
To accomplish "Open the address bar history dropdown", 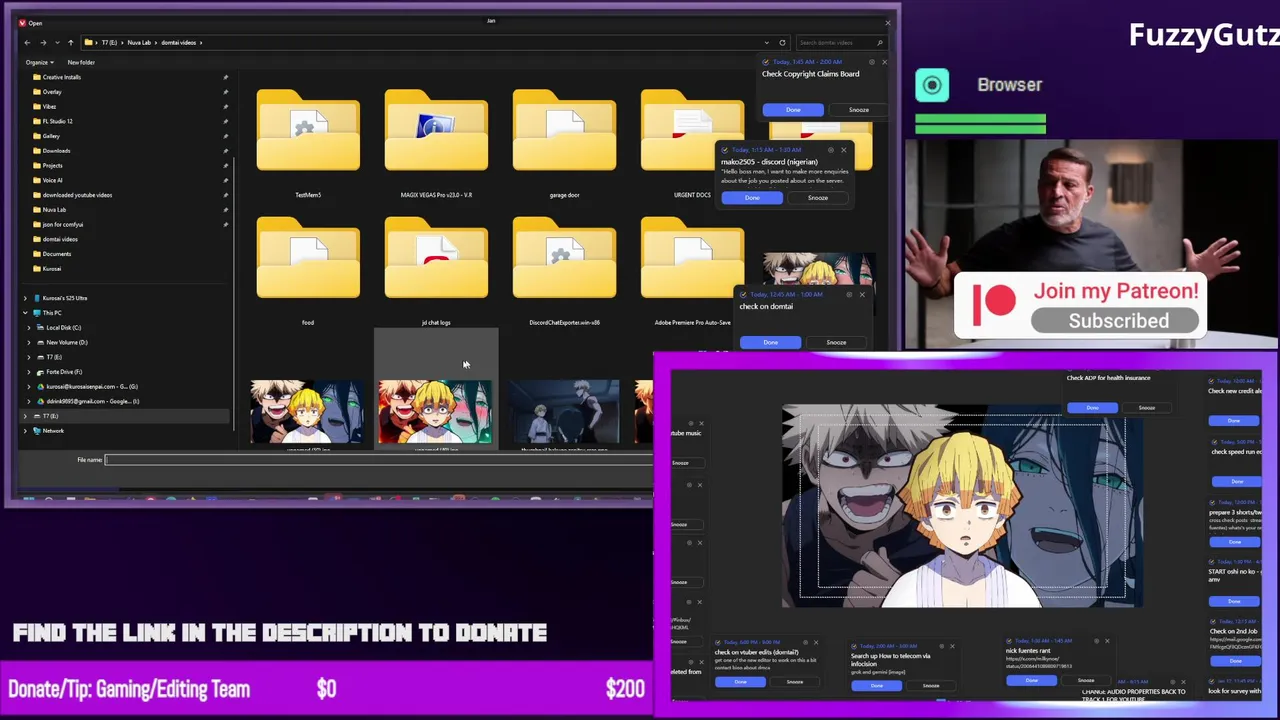I will click(x=767, y=42).
